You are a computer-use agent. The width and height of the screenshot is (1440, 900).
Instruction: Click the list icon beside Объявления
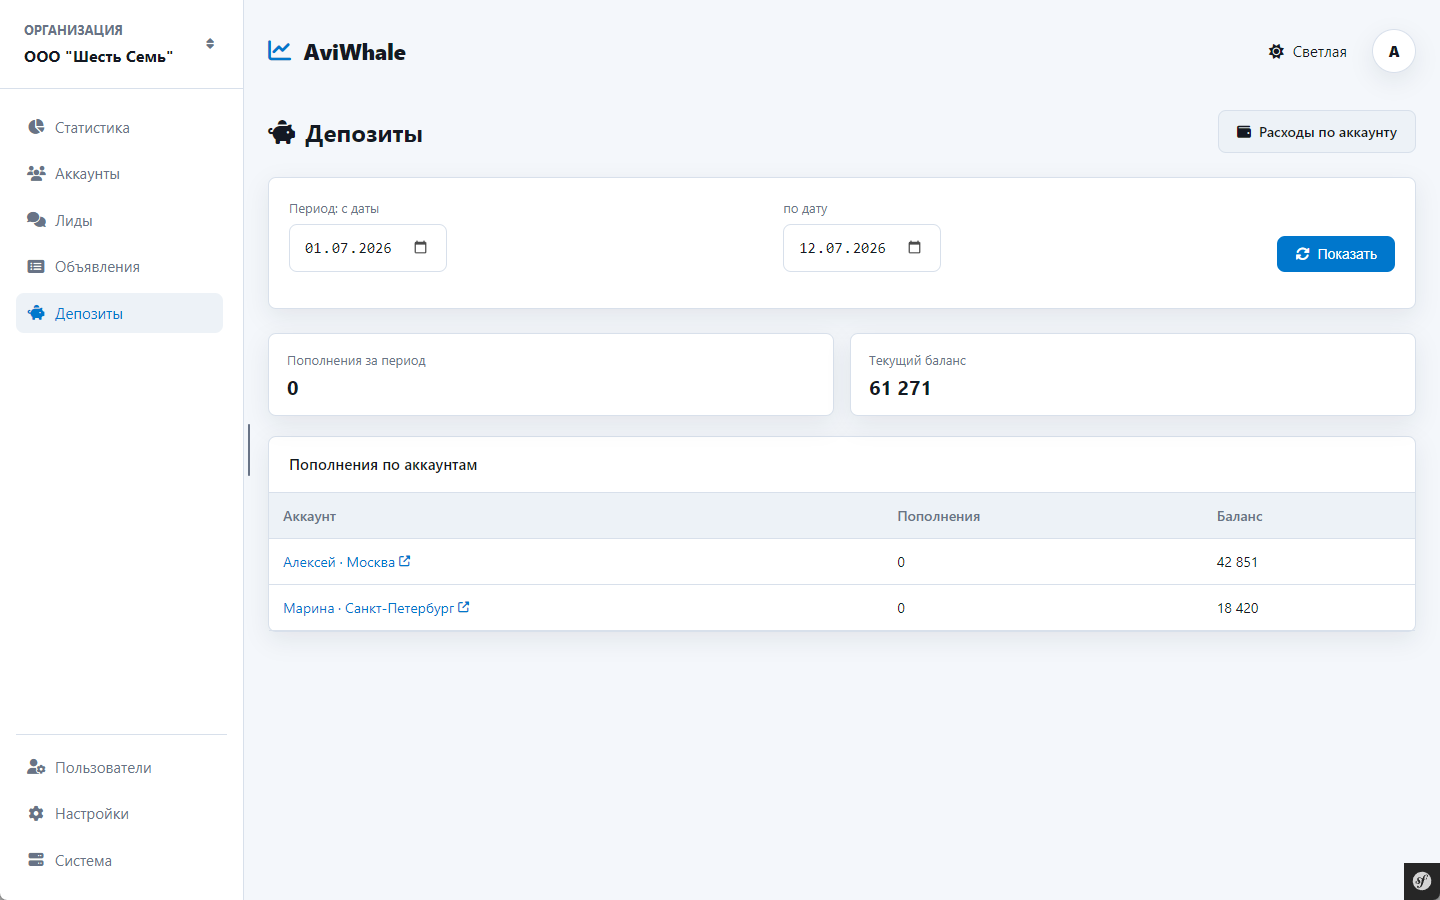coord(36,266)
